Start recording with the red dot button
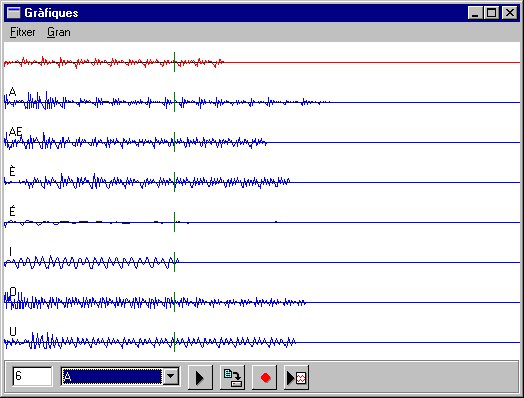This screenshot has width=524, height=398. (265, 378)
